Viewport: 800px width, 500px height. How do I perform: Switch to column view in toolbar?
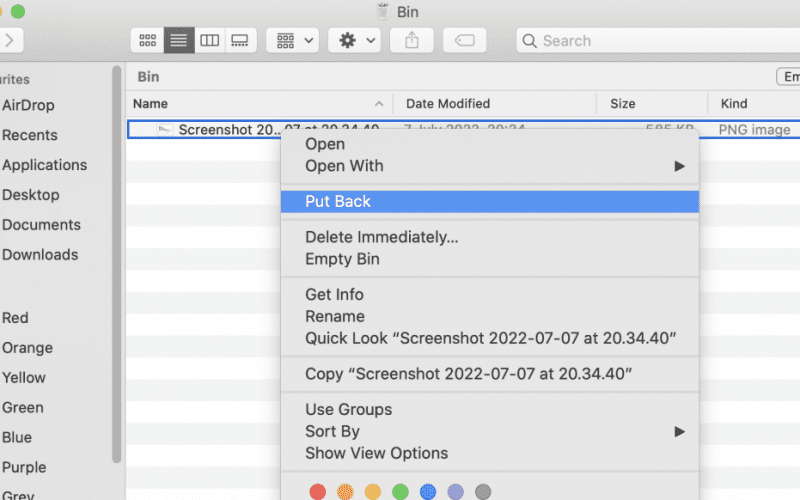209,41
